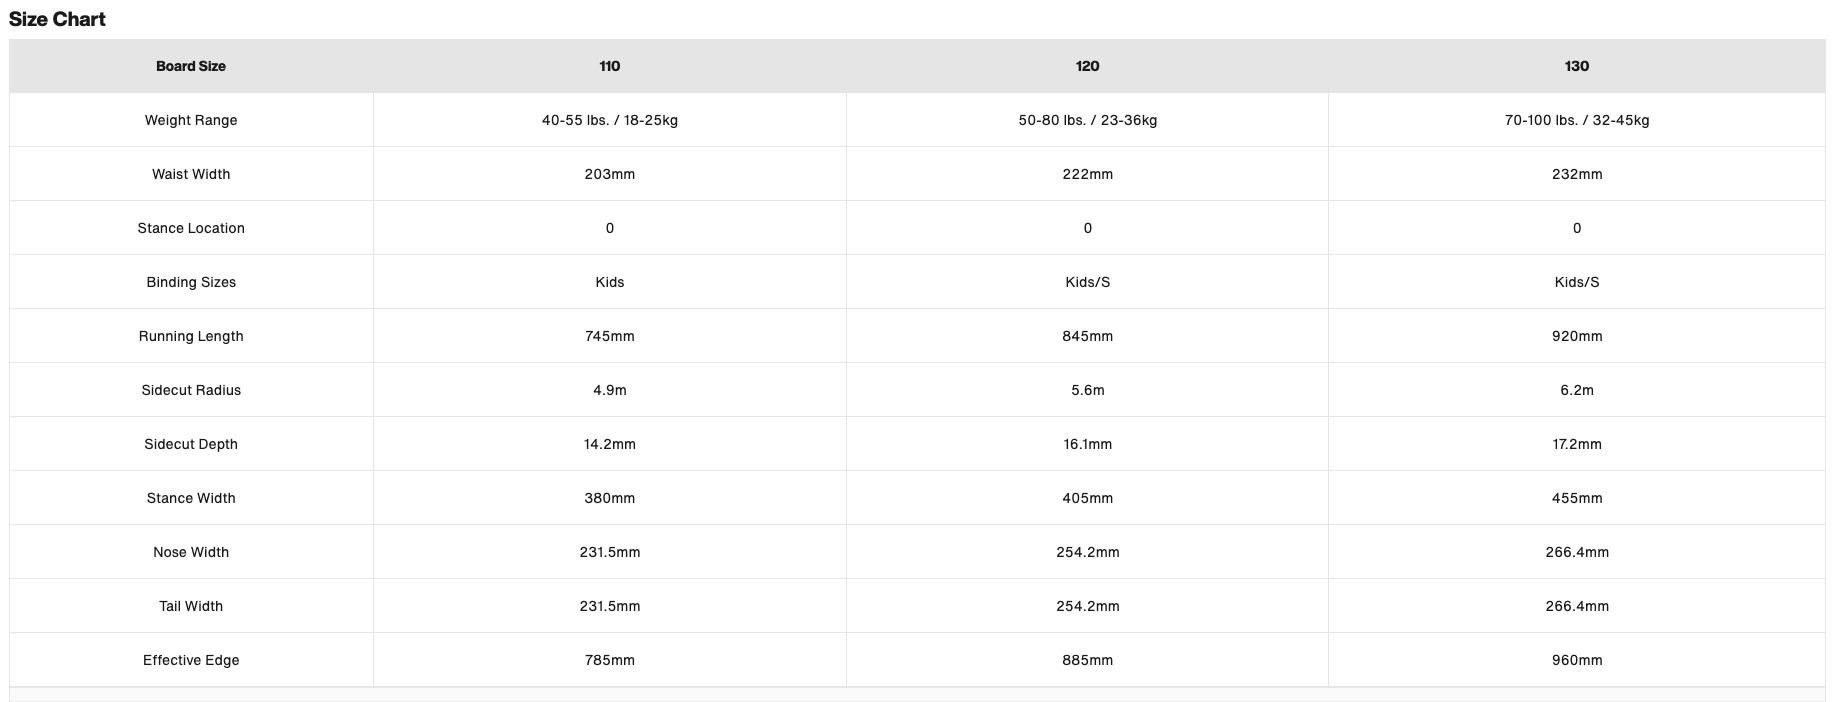Select the 845mm running length value
This screenshot has height=702, width=1834.
point(1087,336)
